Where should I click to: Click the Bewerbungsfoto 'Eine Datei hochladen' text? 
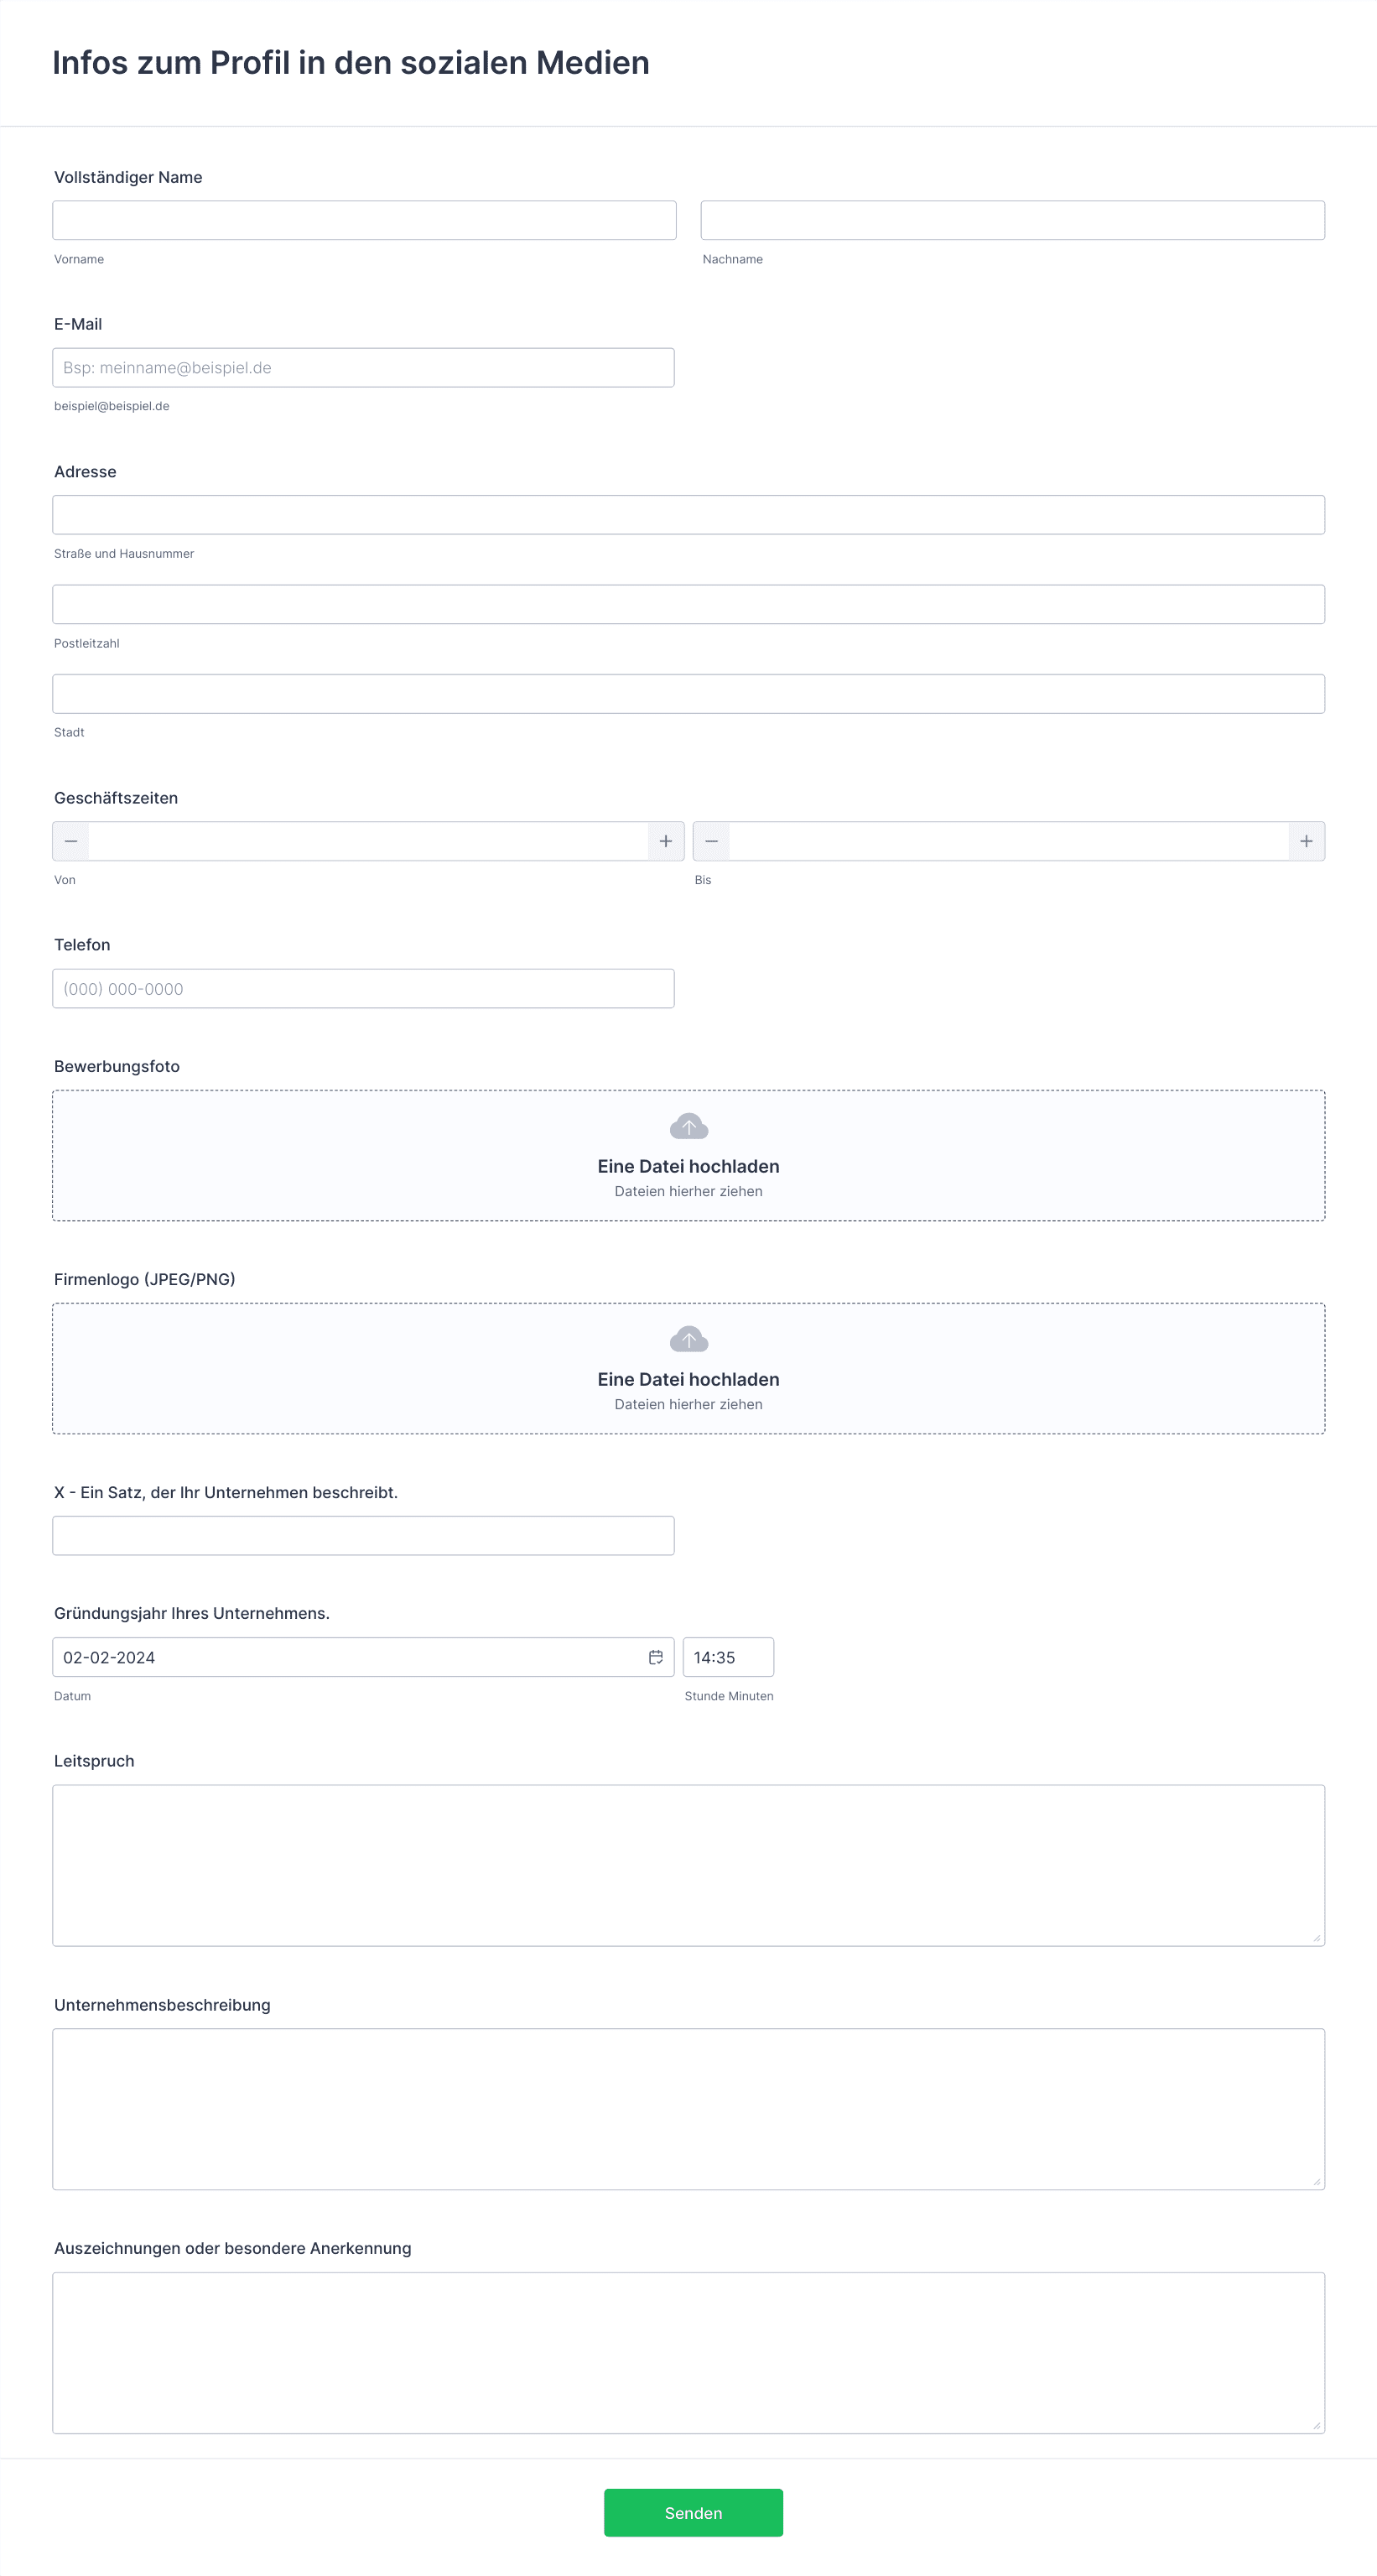(x=688, y=1166)
